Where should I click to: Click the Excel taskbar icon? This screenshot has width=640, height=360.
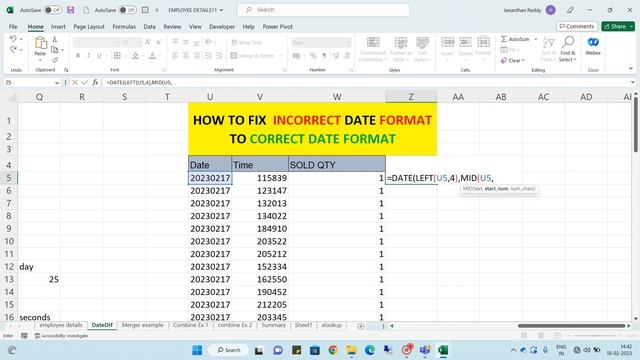[443, 350]
